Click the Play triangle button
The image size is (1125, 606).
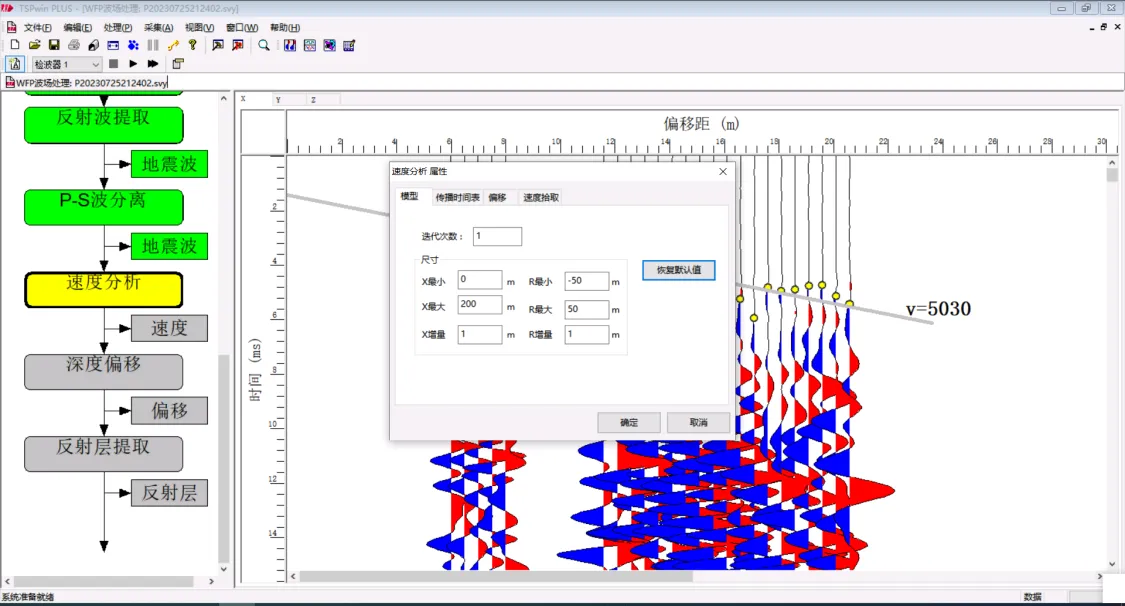pos(133,64)
